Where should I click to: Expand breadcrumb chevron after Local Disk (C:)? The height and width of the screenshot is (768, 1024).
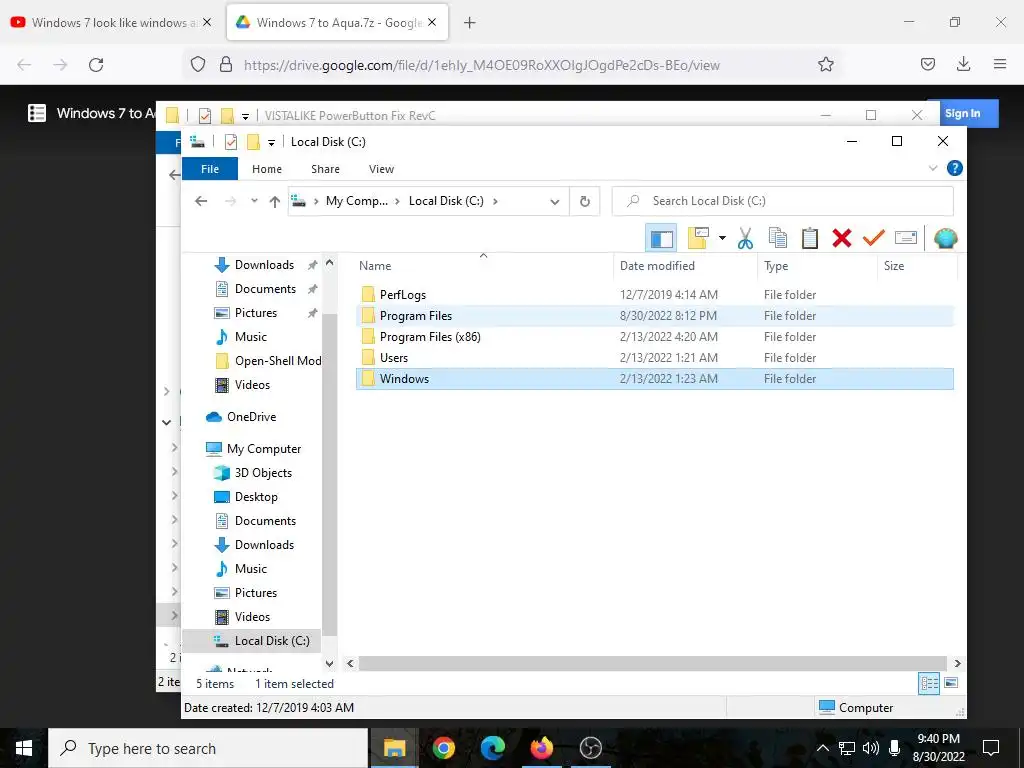coord(495,201)
